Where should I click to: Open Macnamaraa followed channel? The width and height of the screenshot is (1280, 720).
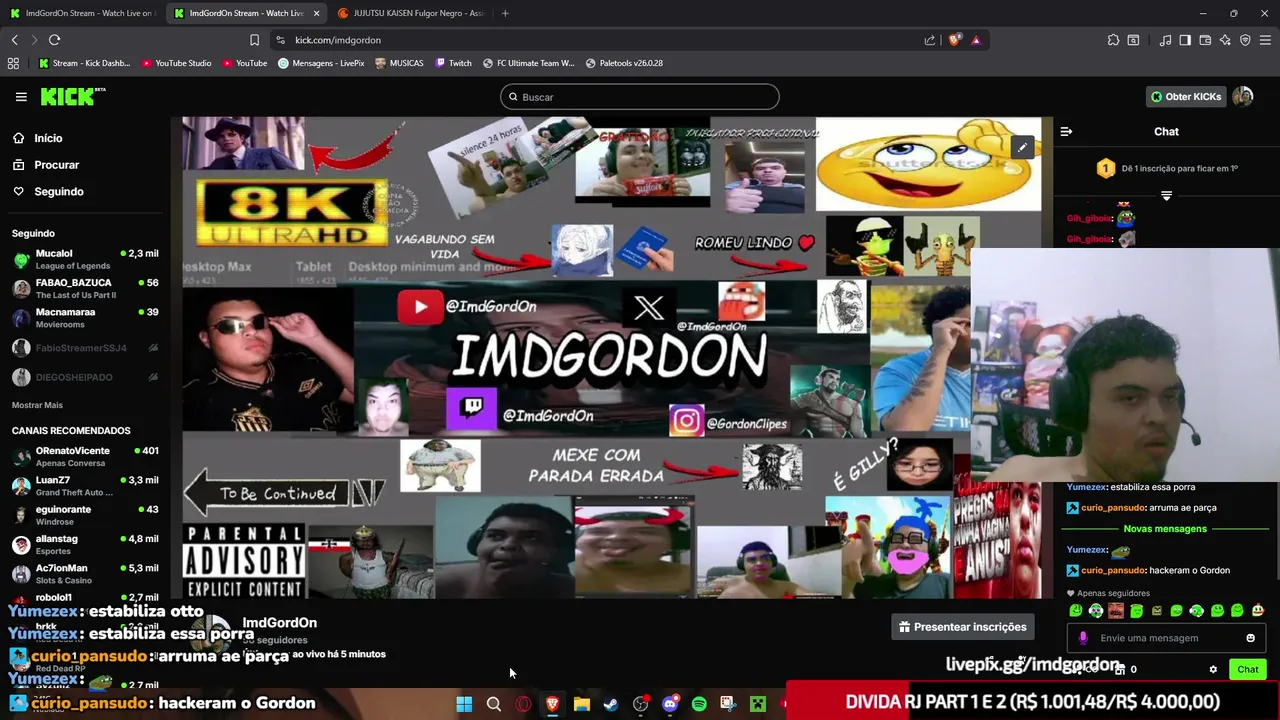pyautogui.click(x=85, y=318)
